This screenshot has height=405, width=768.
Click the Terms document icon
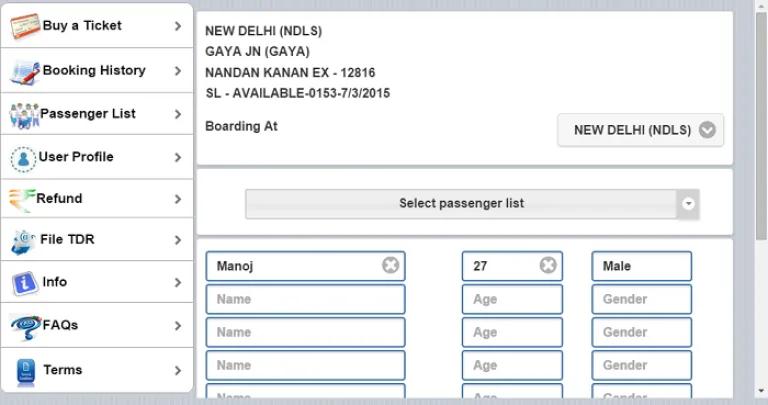25,371
